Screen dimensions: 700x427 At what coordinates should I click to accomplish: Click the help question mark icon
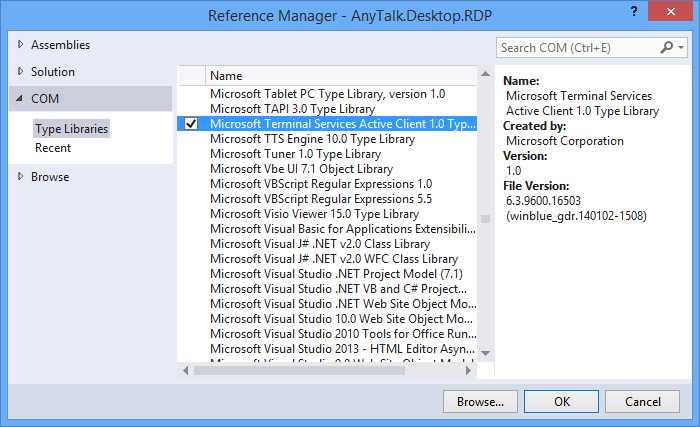click(634, 11)
